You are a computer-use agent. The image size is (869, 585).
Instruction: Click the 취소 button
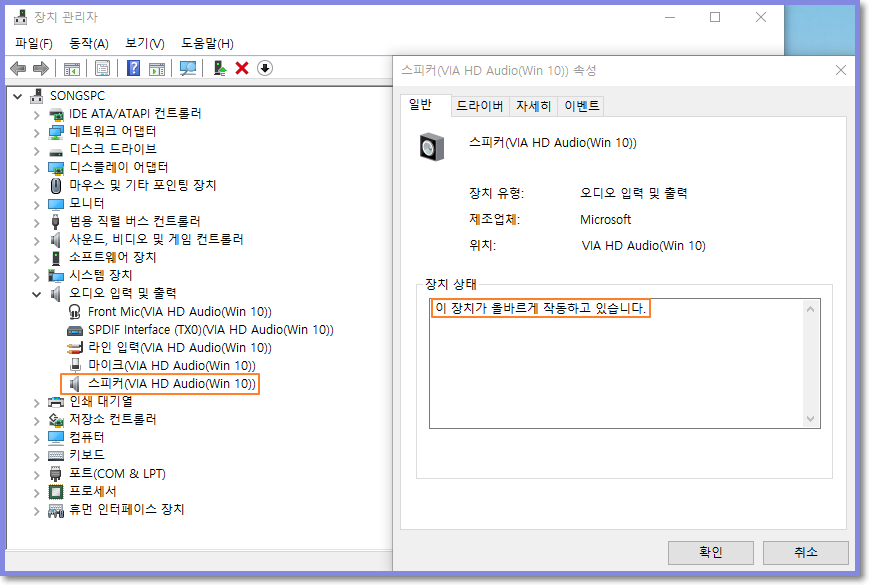click(805, 552)
